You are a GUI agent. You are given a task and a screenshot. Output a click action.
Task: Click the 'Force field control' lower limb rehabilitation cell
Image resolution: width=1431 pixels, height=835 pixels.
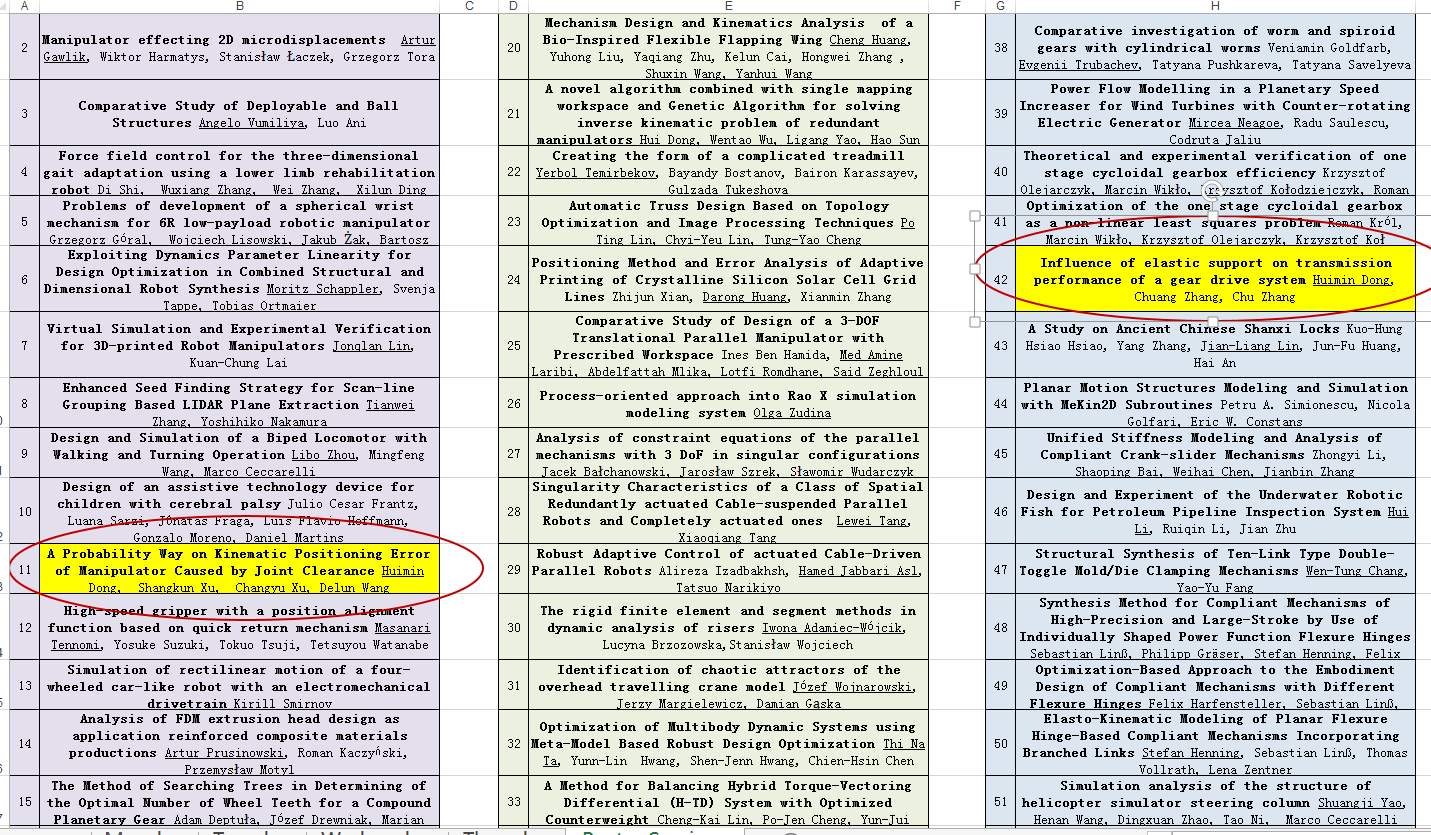tap(239, 171)
